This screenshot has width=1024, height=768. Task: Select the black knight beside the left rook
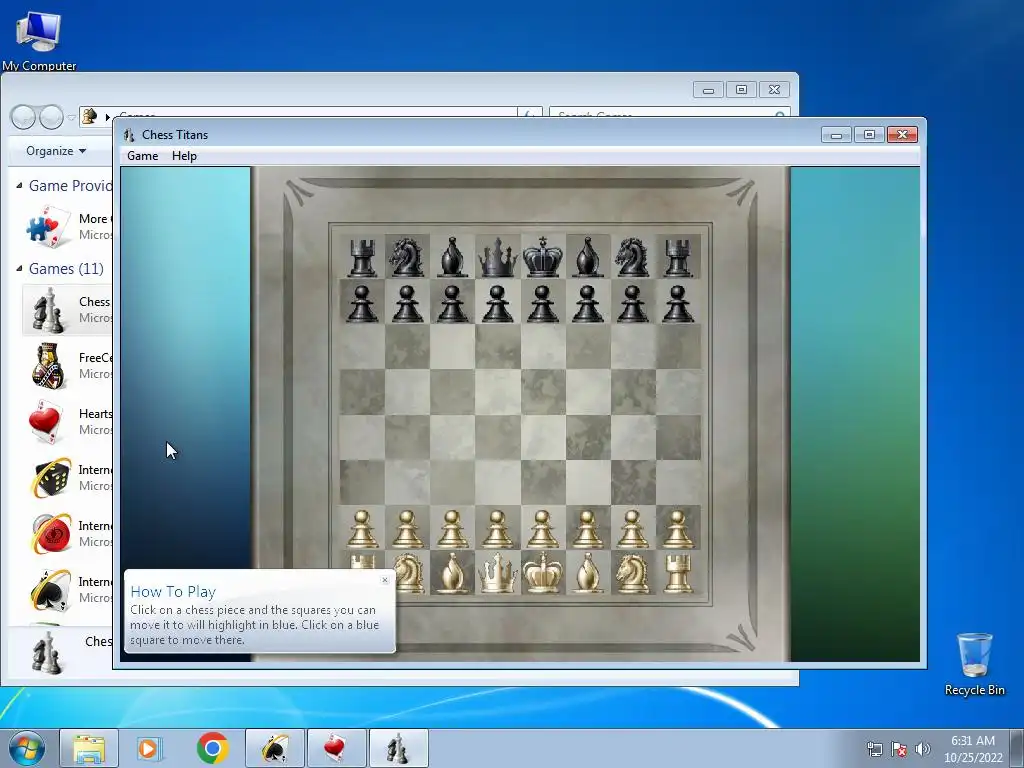pos(407,257)
